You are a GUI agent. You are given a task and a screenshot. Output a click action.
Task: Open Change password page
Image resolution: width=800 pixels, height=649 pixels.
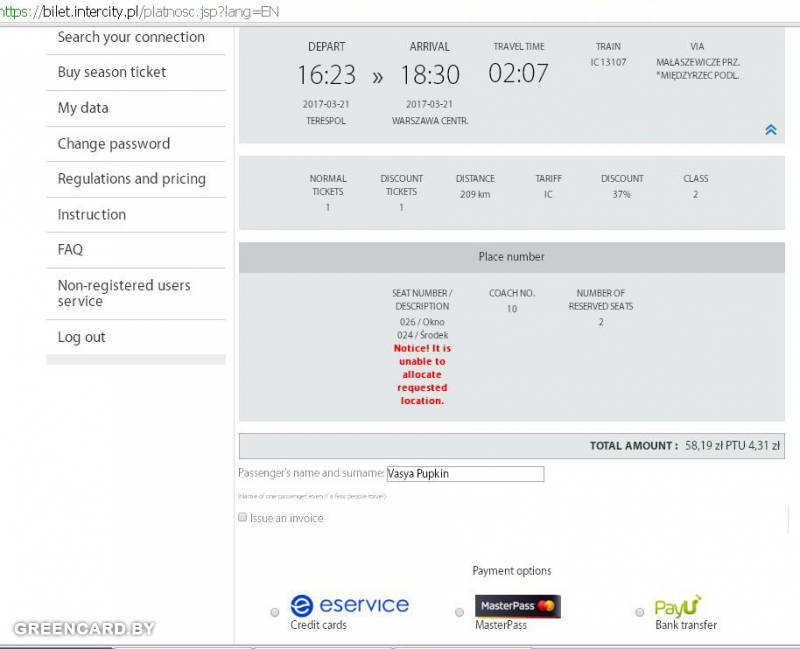pyautogui.click(x=114, y=144)
